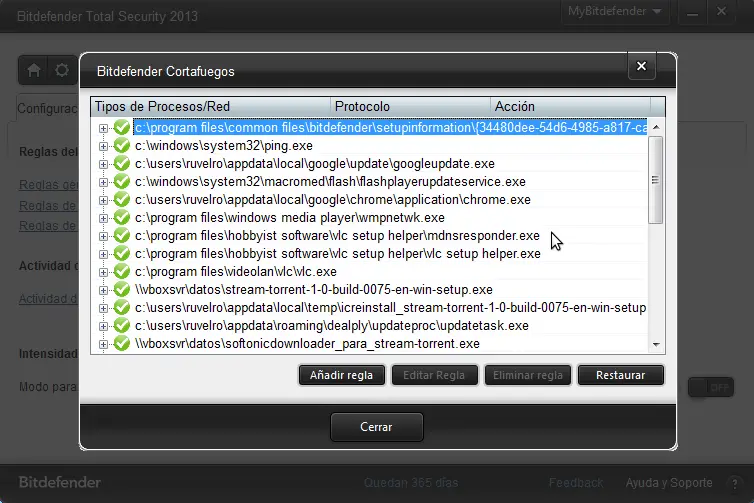Screen dimensions: 754x503
Task: Click the Eliminar regla button
Action: coord(528,375)
